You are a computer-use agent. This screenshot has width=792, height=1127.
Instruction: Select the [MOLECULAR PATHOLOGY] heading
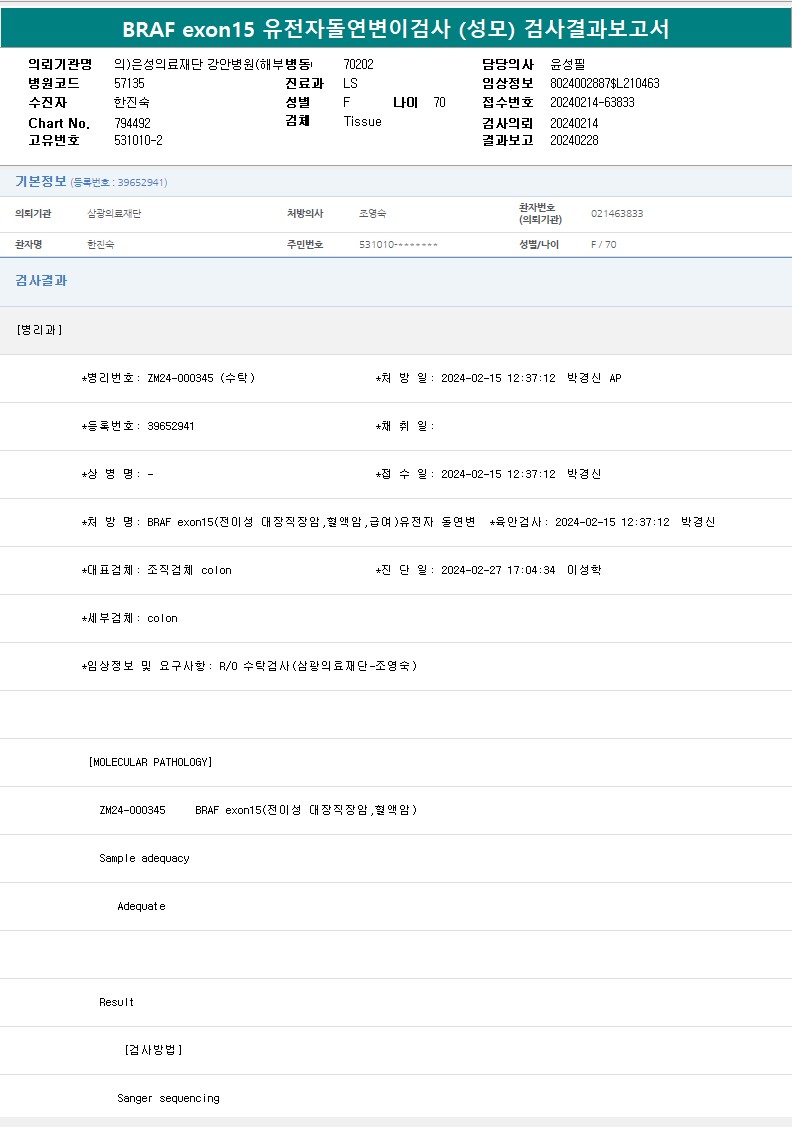coord(150,762)
